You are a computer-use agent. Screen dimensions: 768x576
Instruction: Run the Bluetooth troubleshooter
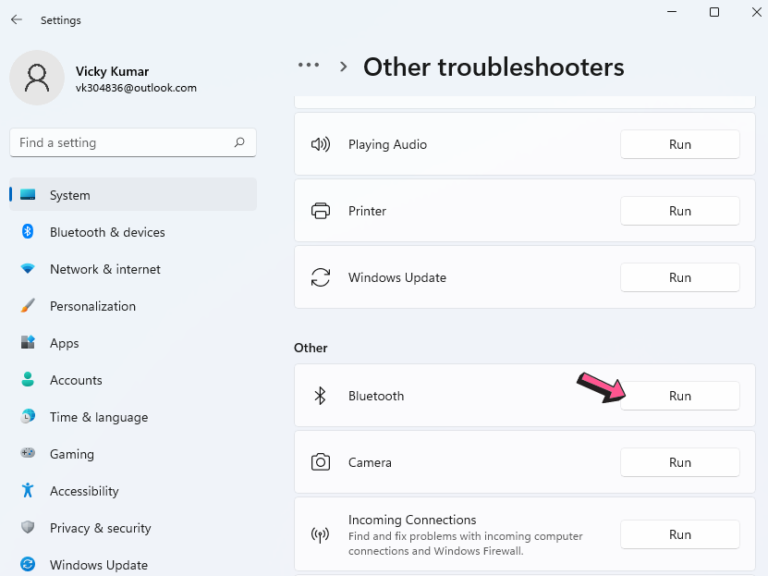pos(680,396)
